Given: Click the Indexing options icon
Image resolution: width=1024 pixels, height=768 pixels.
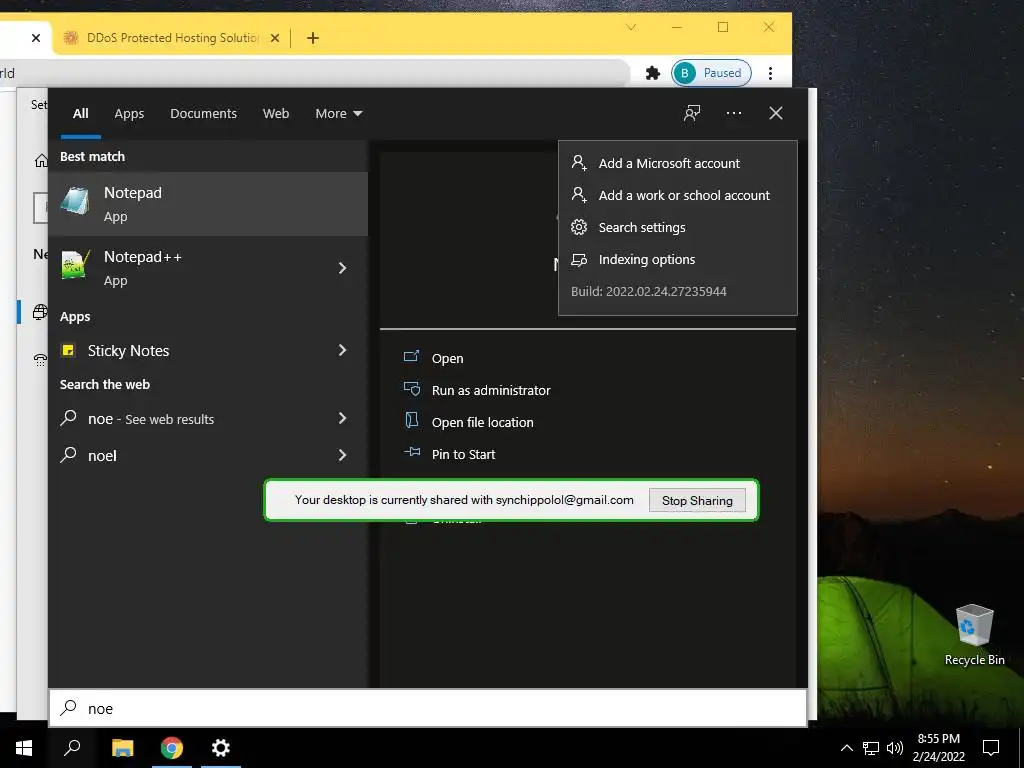Looking at the screenshot, I should 579,259.
